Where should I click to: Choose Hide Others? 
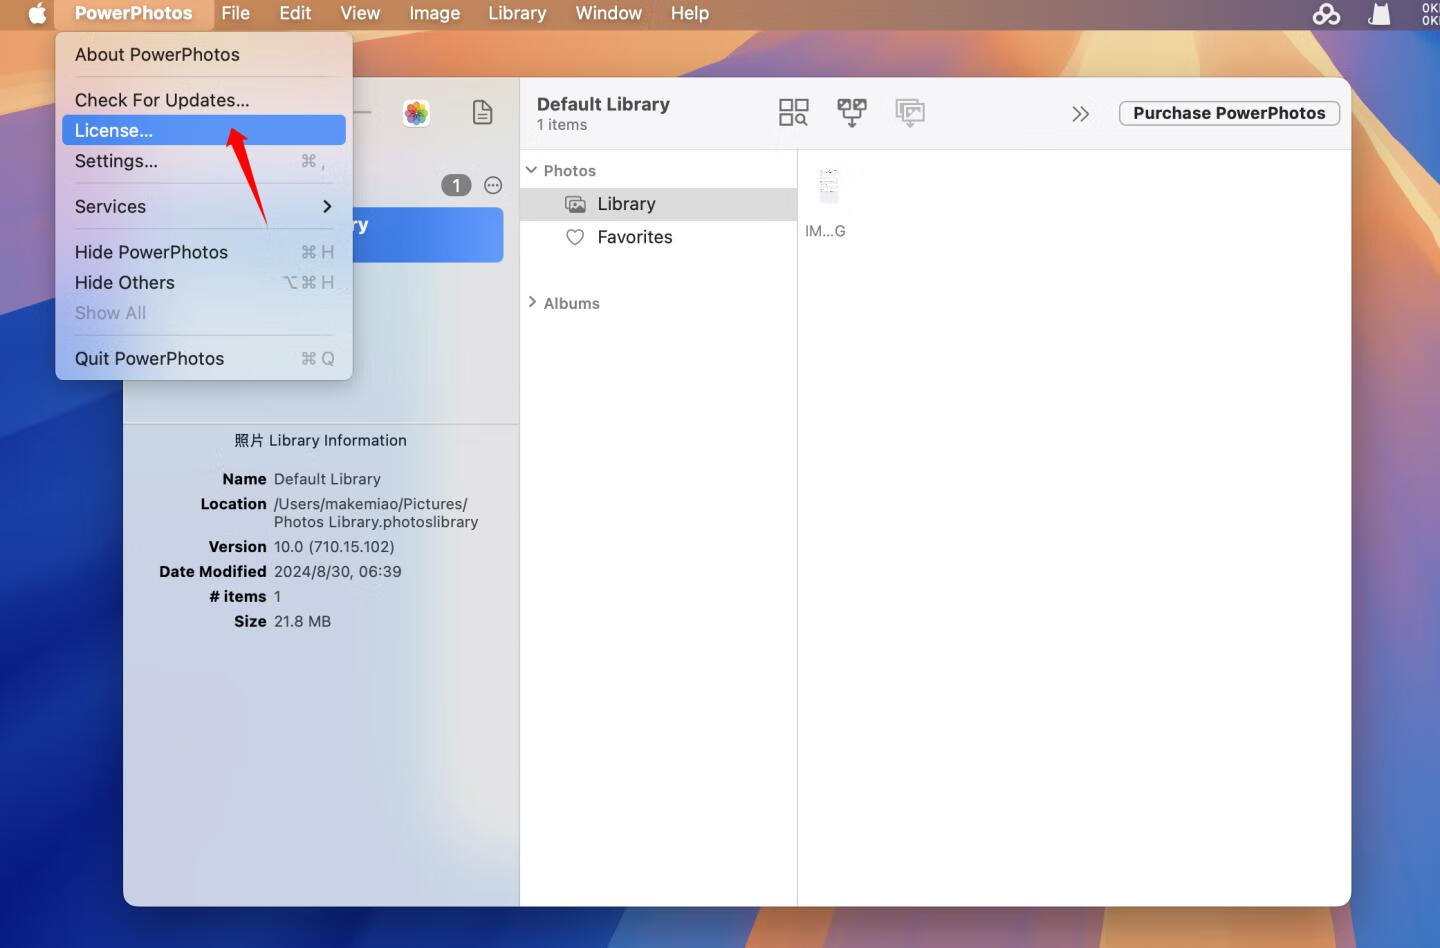(x=204, y=283)
